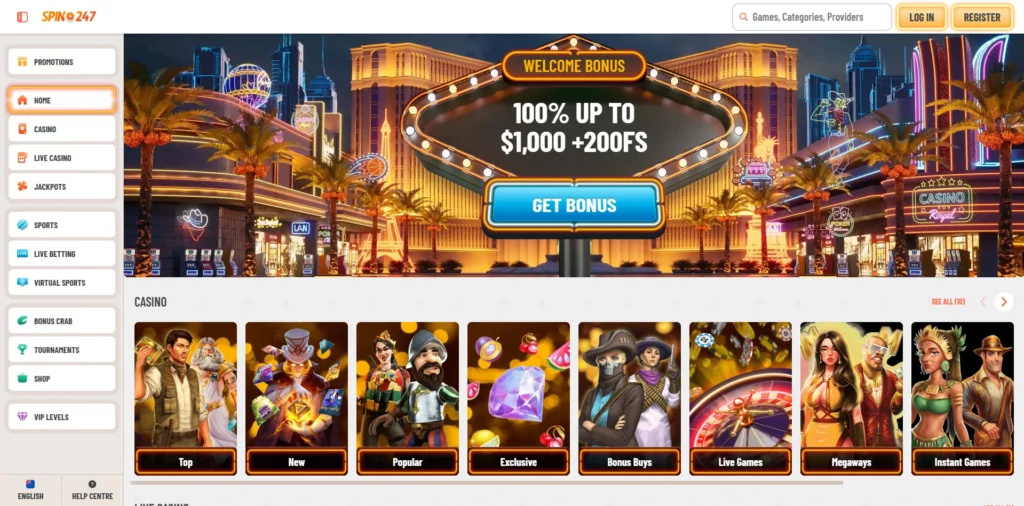
Task: Select the Home house icon
Action: (22, 101)
